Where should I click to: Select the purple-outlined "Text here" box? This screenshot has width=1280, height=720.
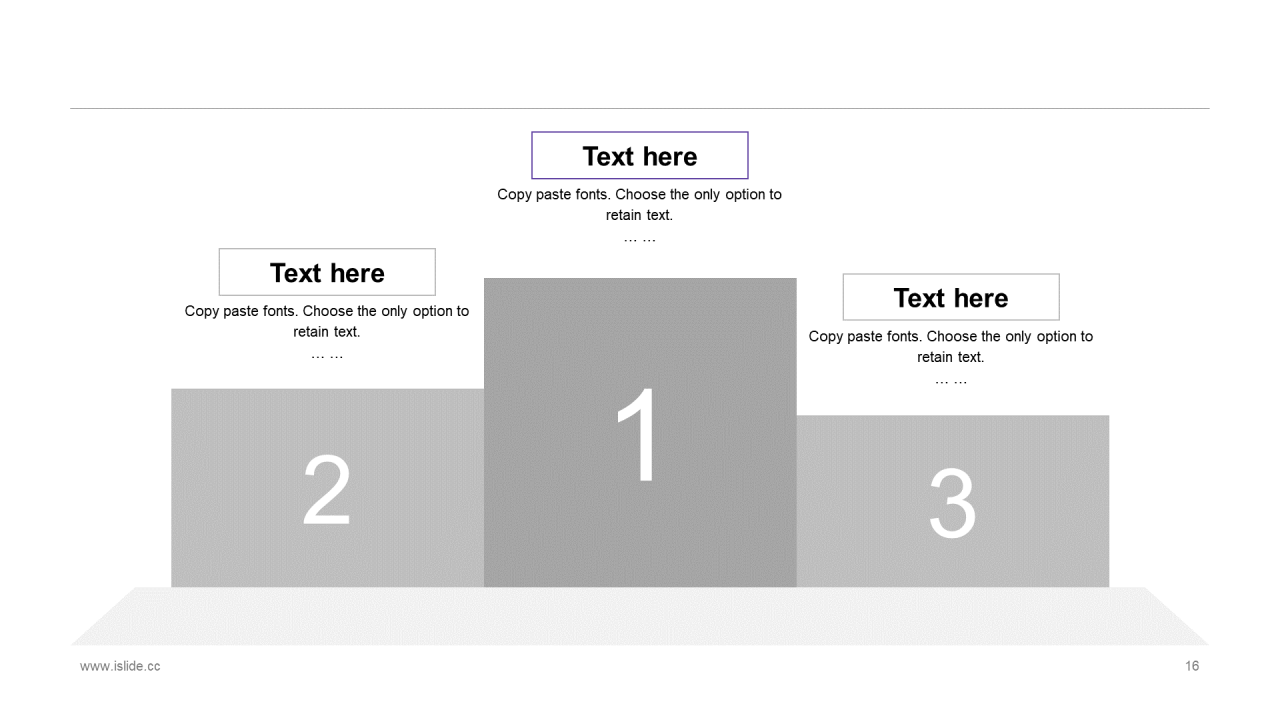click(640, 156)
